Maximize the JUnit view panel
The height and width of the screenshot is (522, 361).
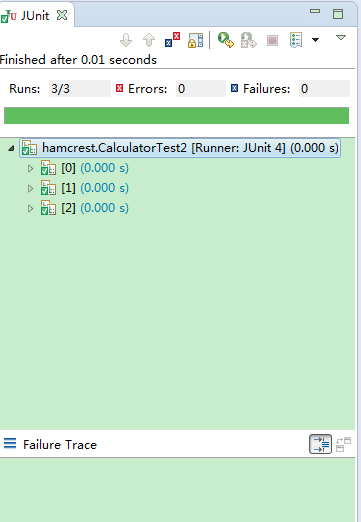(338, 14)
